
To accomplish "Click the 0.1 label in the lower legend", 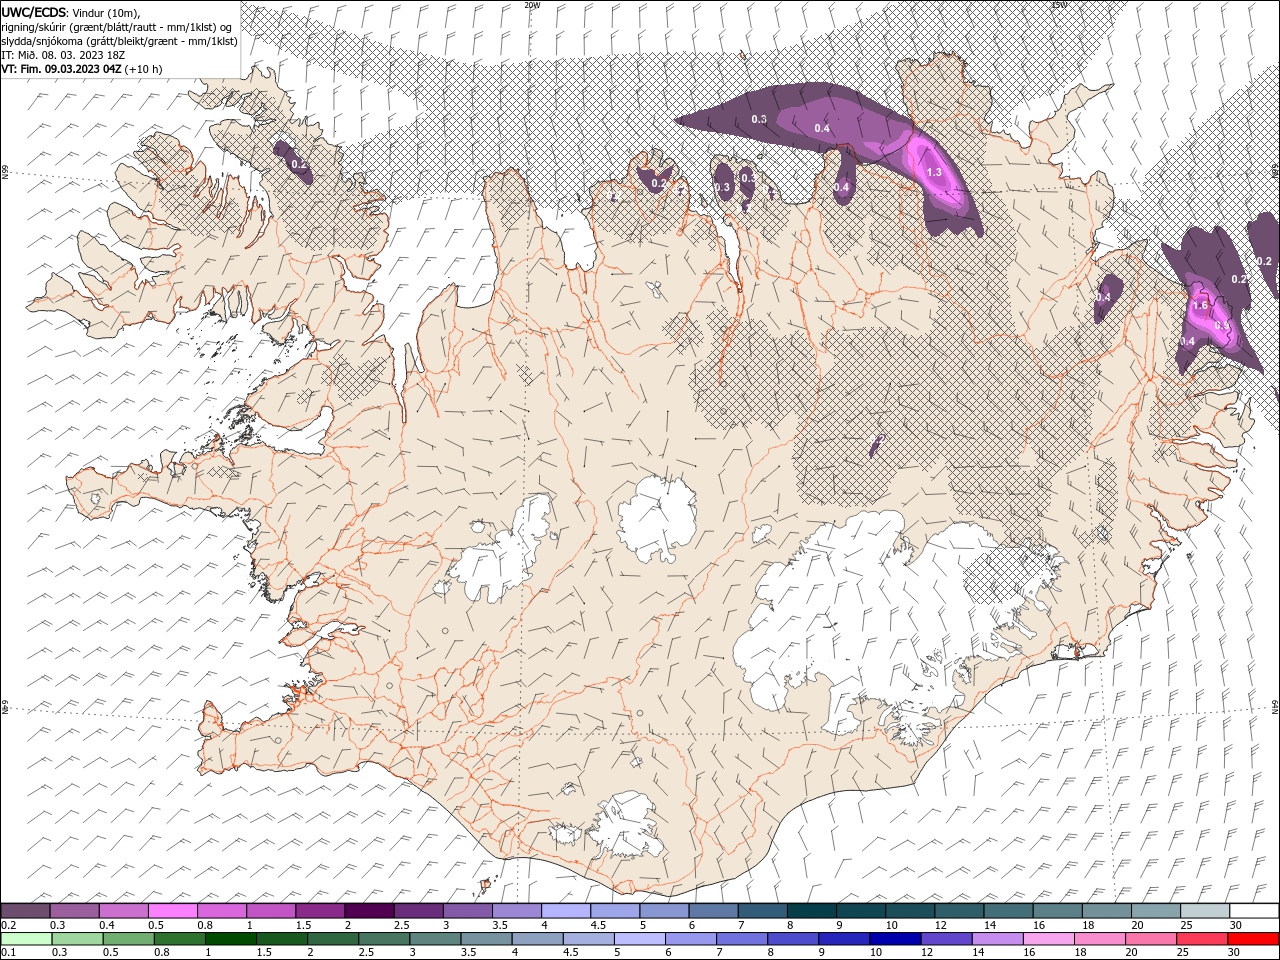I will 8,953.
